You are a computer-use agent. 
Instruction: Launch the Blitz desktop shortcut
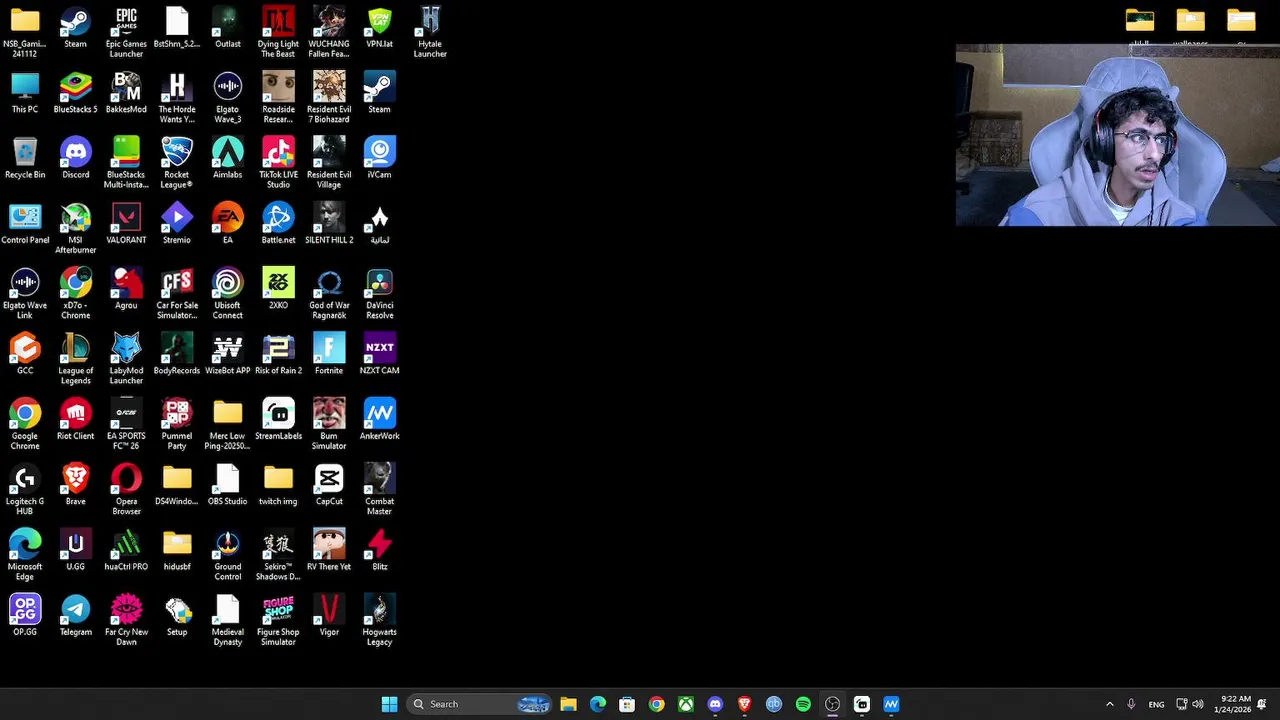379,550
